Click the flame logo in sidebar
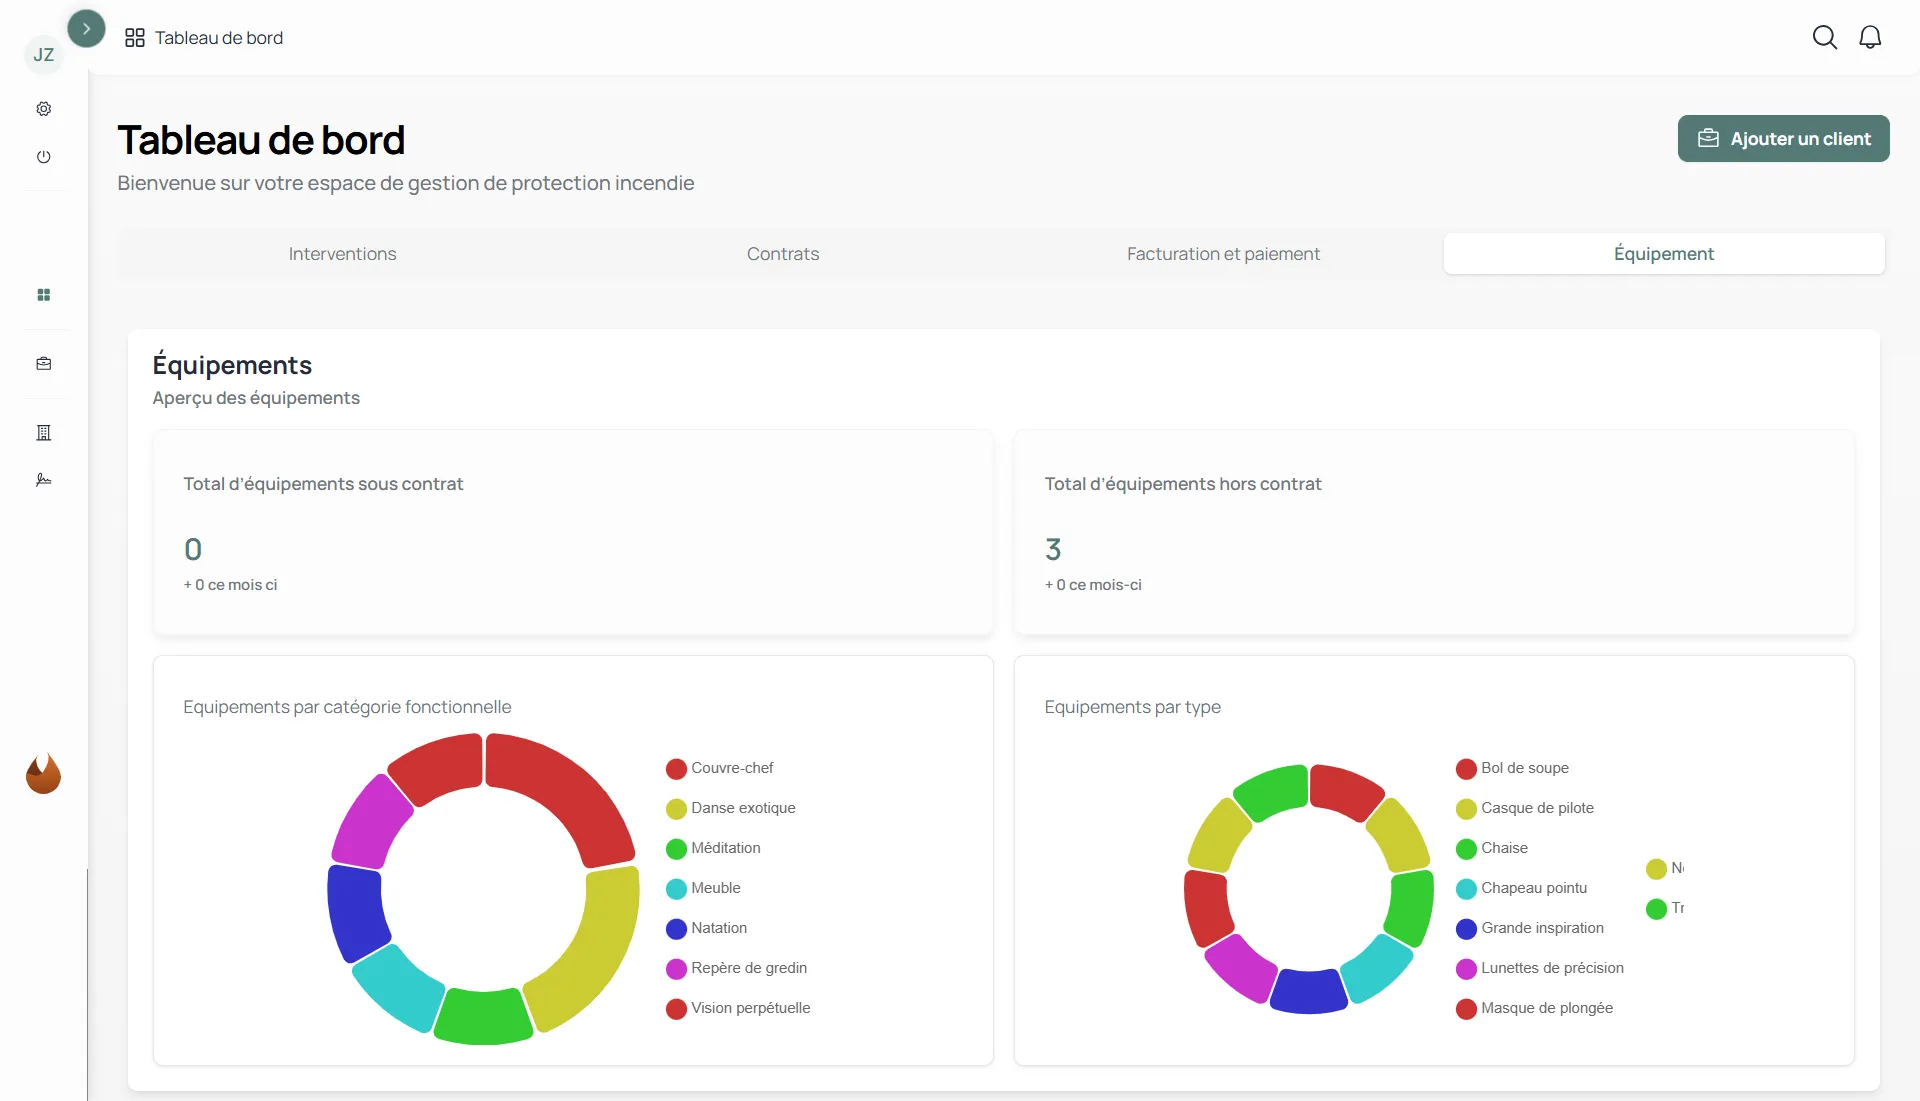 coord(43,774)
